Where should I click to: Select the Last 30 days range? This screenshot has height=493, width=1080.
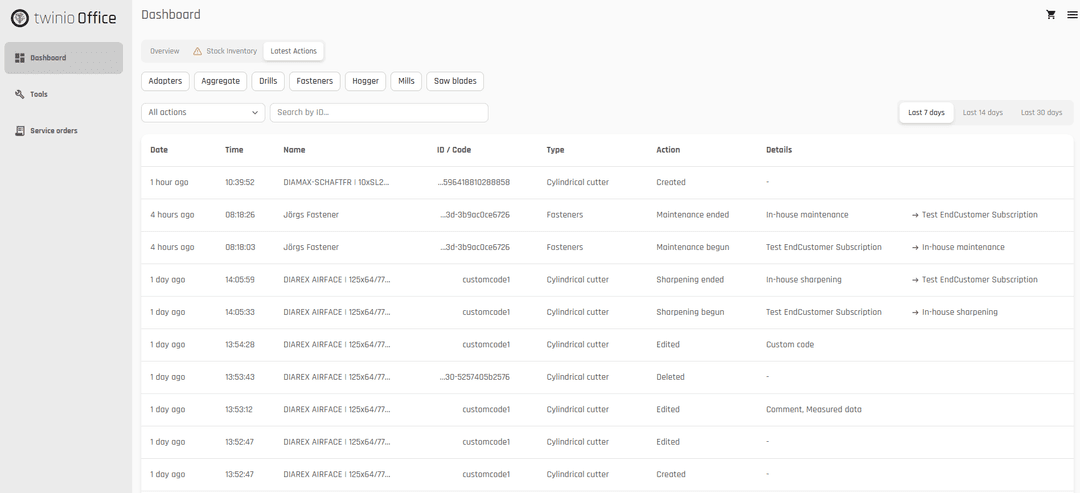click(1041, 113)
